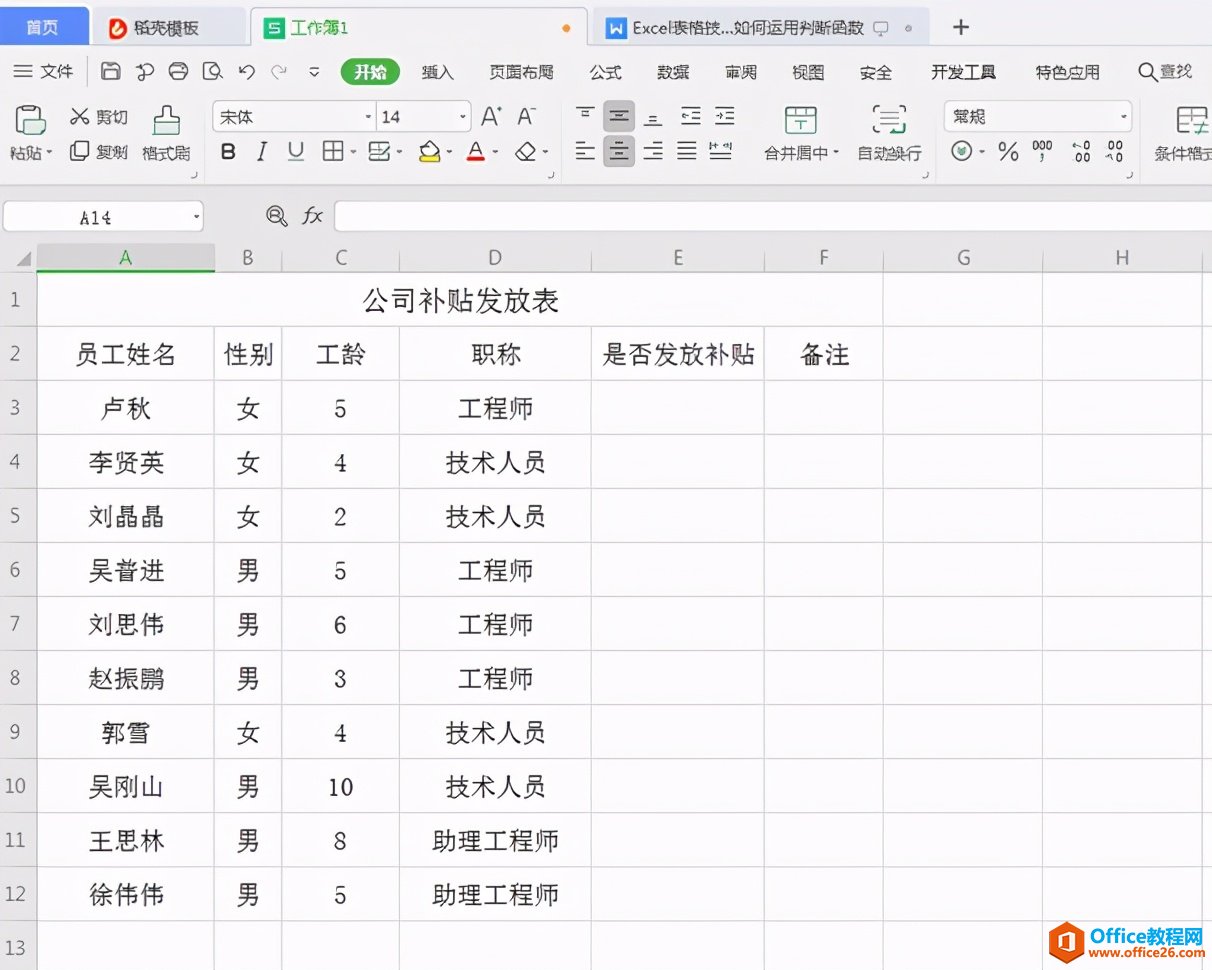Image resolution: width=1212 pixels, height=970 pixels.
Task: Toggle Italic formatting
Action: [x=262, y=152]
